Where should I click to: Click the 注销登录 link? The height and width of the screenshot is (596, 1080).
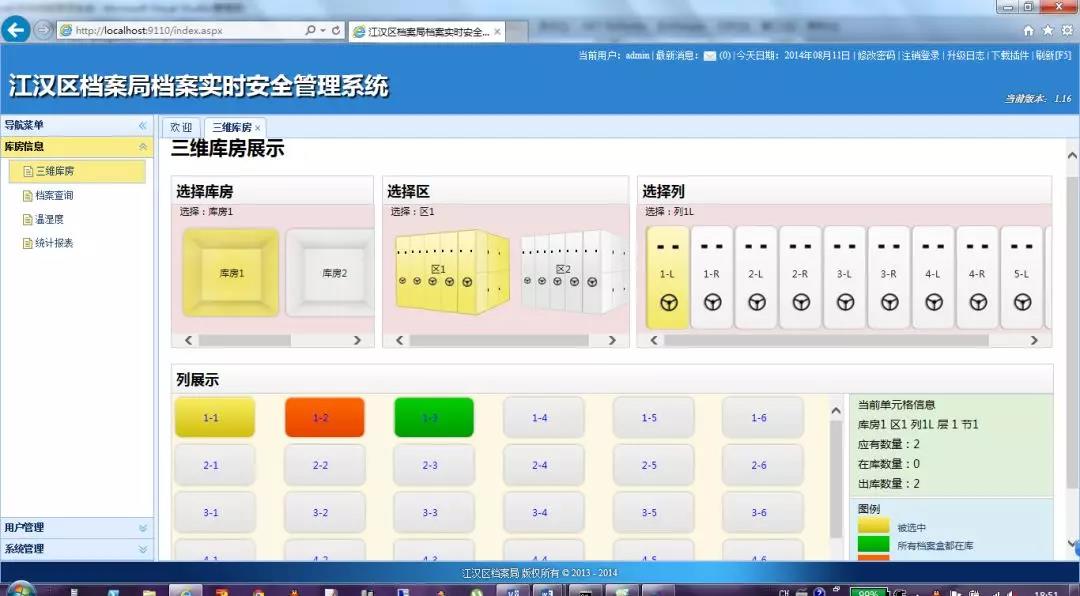920,56
